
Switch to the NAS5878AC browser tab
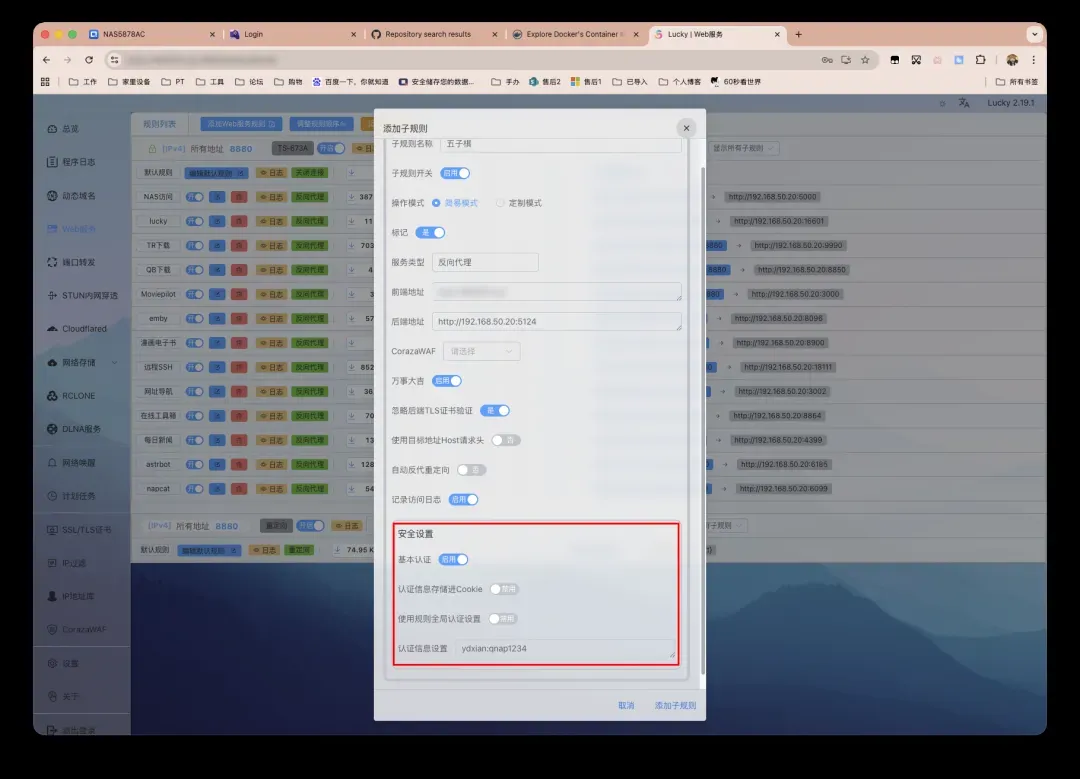coord(150,34)
